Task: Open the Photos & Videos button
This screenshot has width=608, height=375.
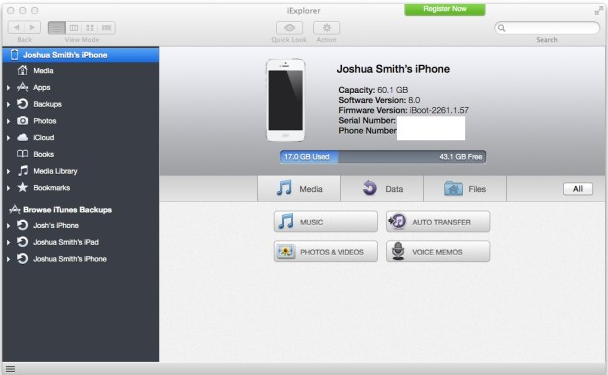Action: click(x=326, y=251)
